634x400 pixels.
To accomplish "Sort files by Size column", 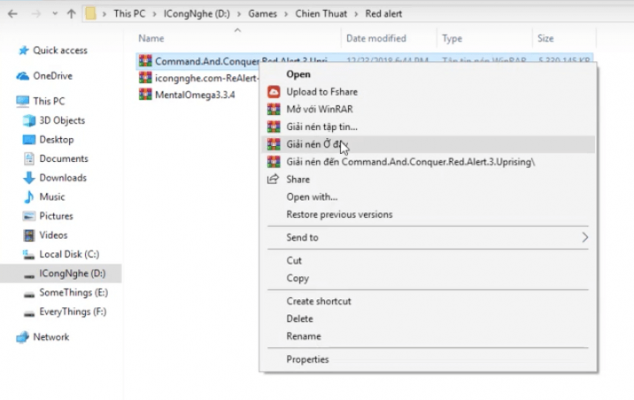I will tap(545, 38).
